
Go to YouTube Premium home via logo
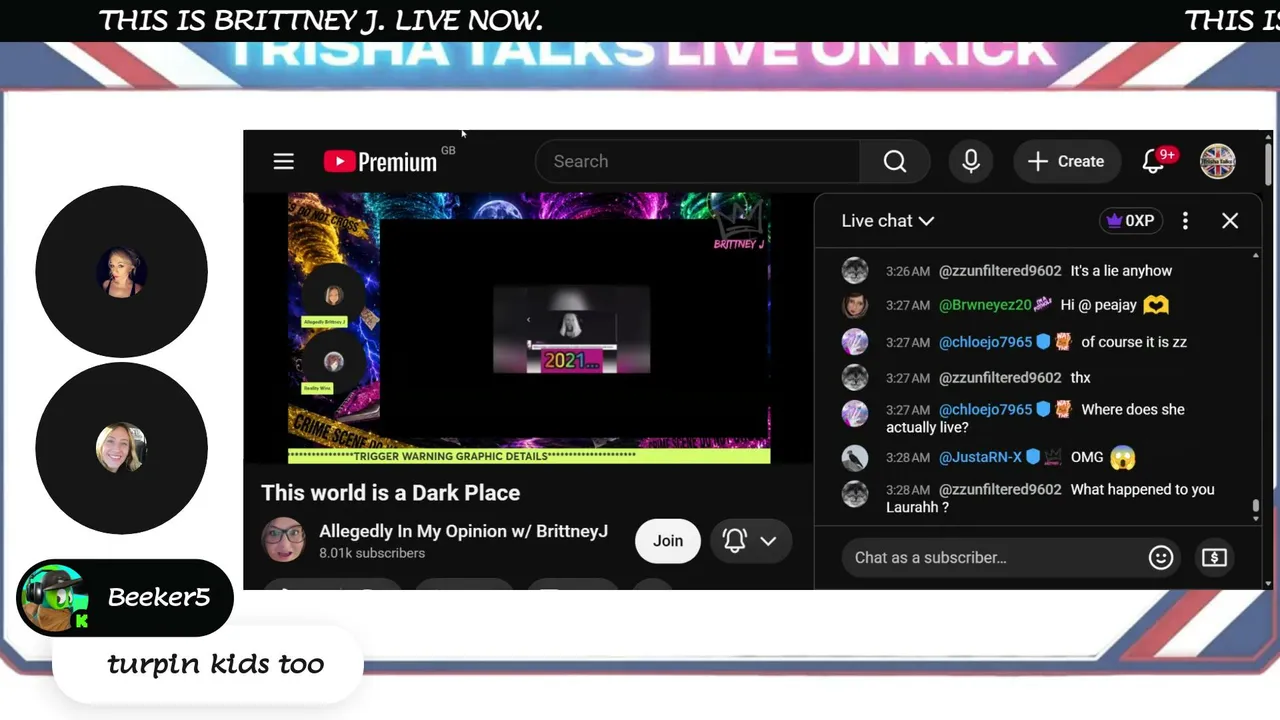(381, 161)
